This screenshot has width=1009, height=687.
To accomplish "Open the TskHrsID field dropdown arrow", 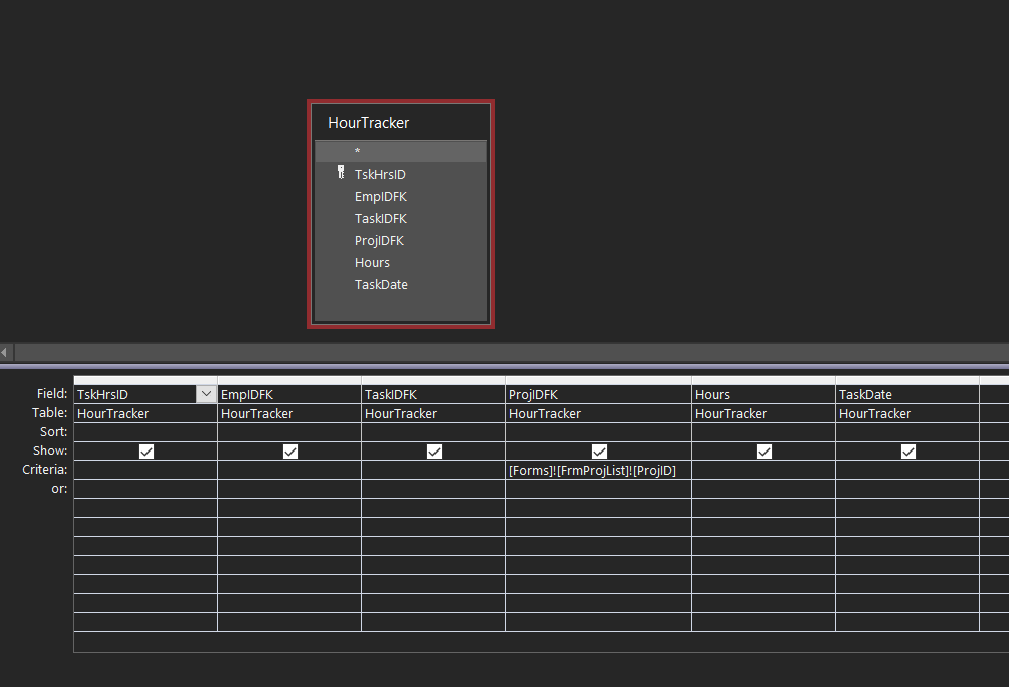I will point(206,394).
